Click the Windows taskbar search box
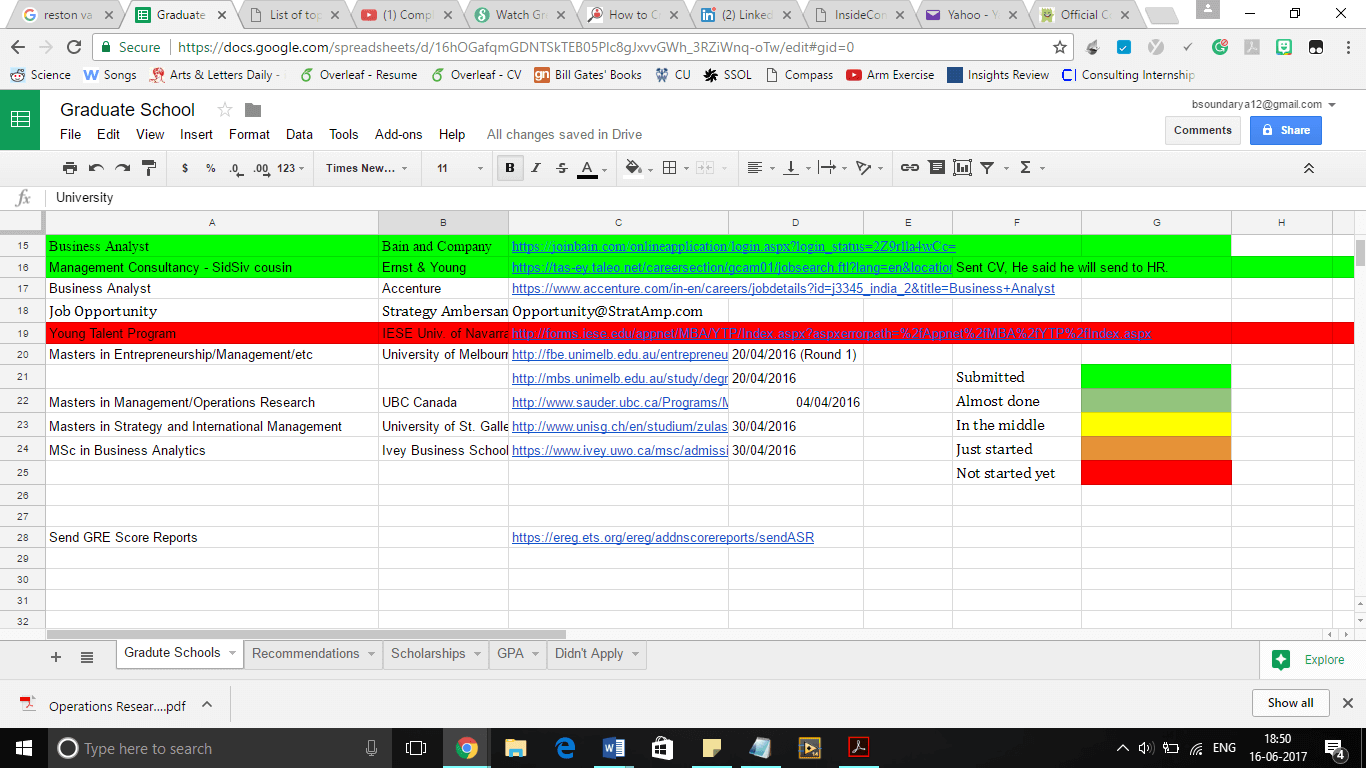Screen dimensions: 1366x768 click(x=220, y=748)
